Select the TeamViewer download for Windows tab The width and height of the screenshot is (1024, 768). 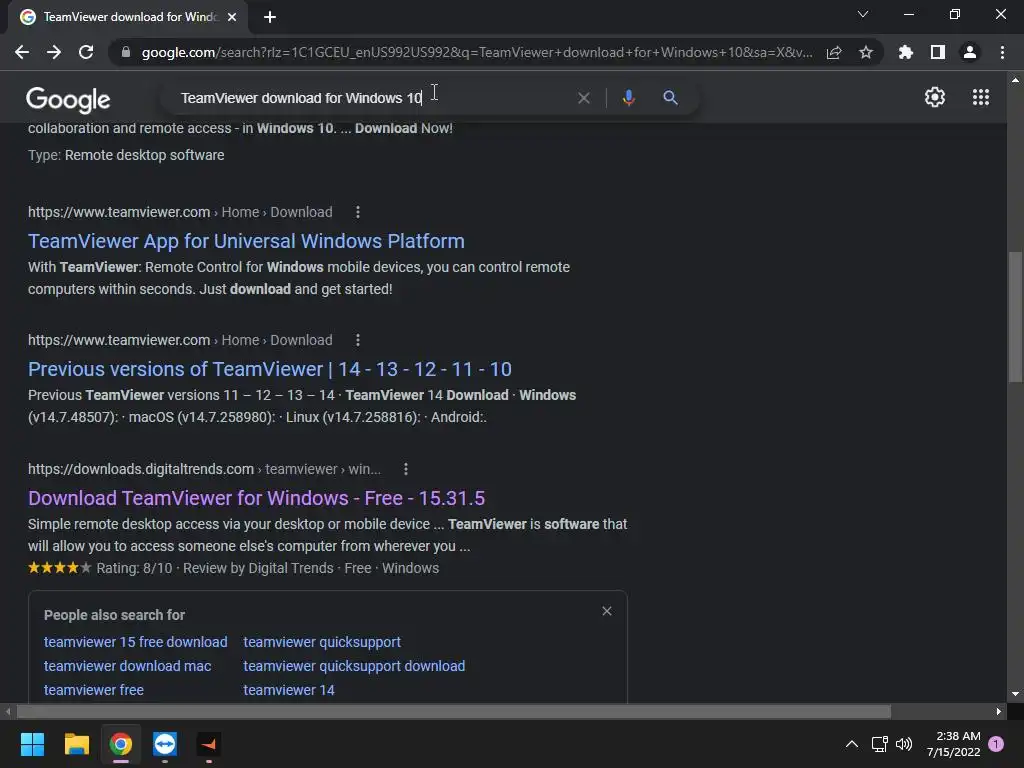click(x=129, y=17)
